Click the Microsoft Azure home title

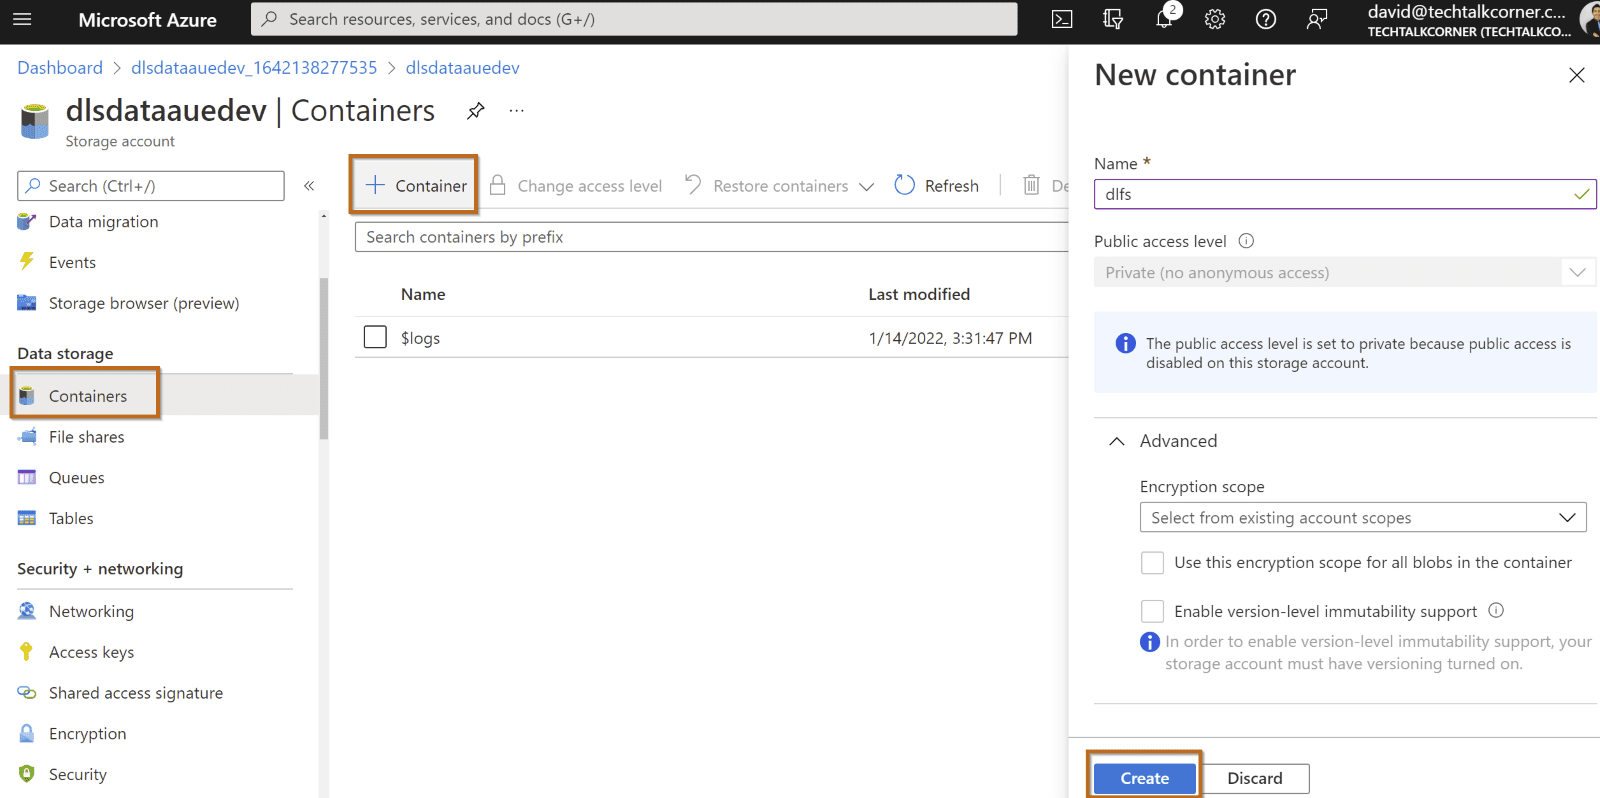(147, 20)
